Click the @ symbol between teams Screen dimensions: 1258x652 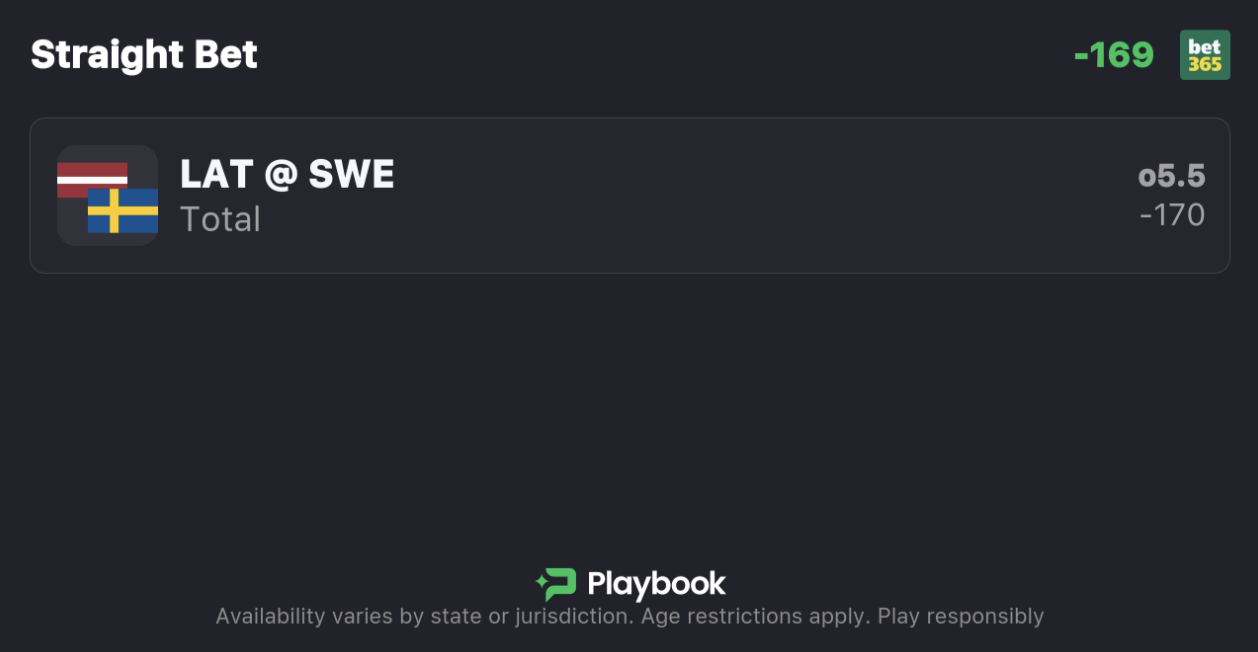[281, 176]
